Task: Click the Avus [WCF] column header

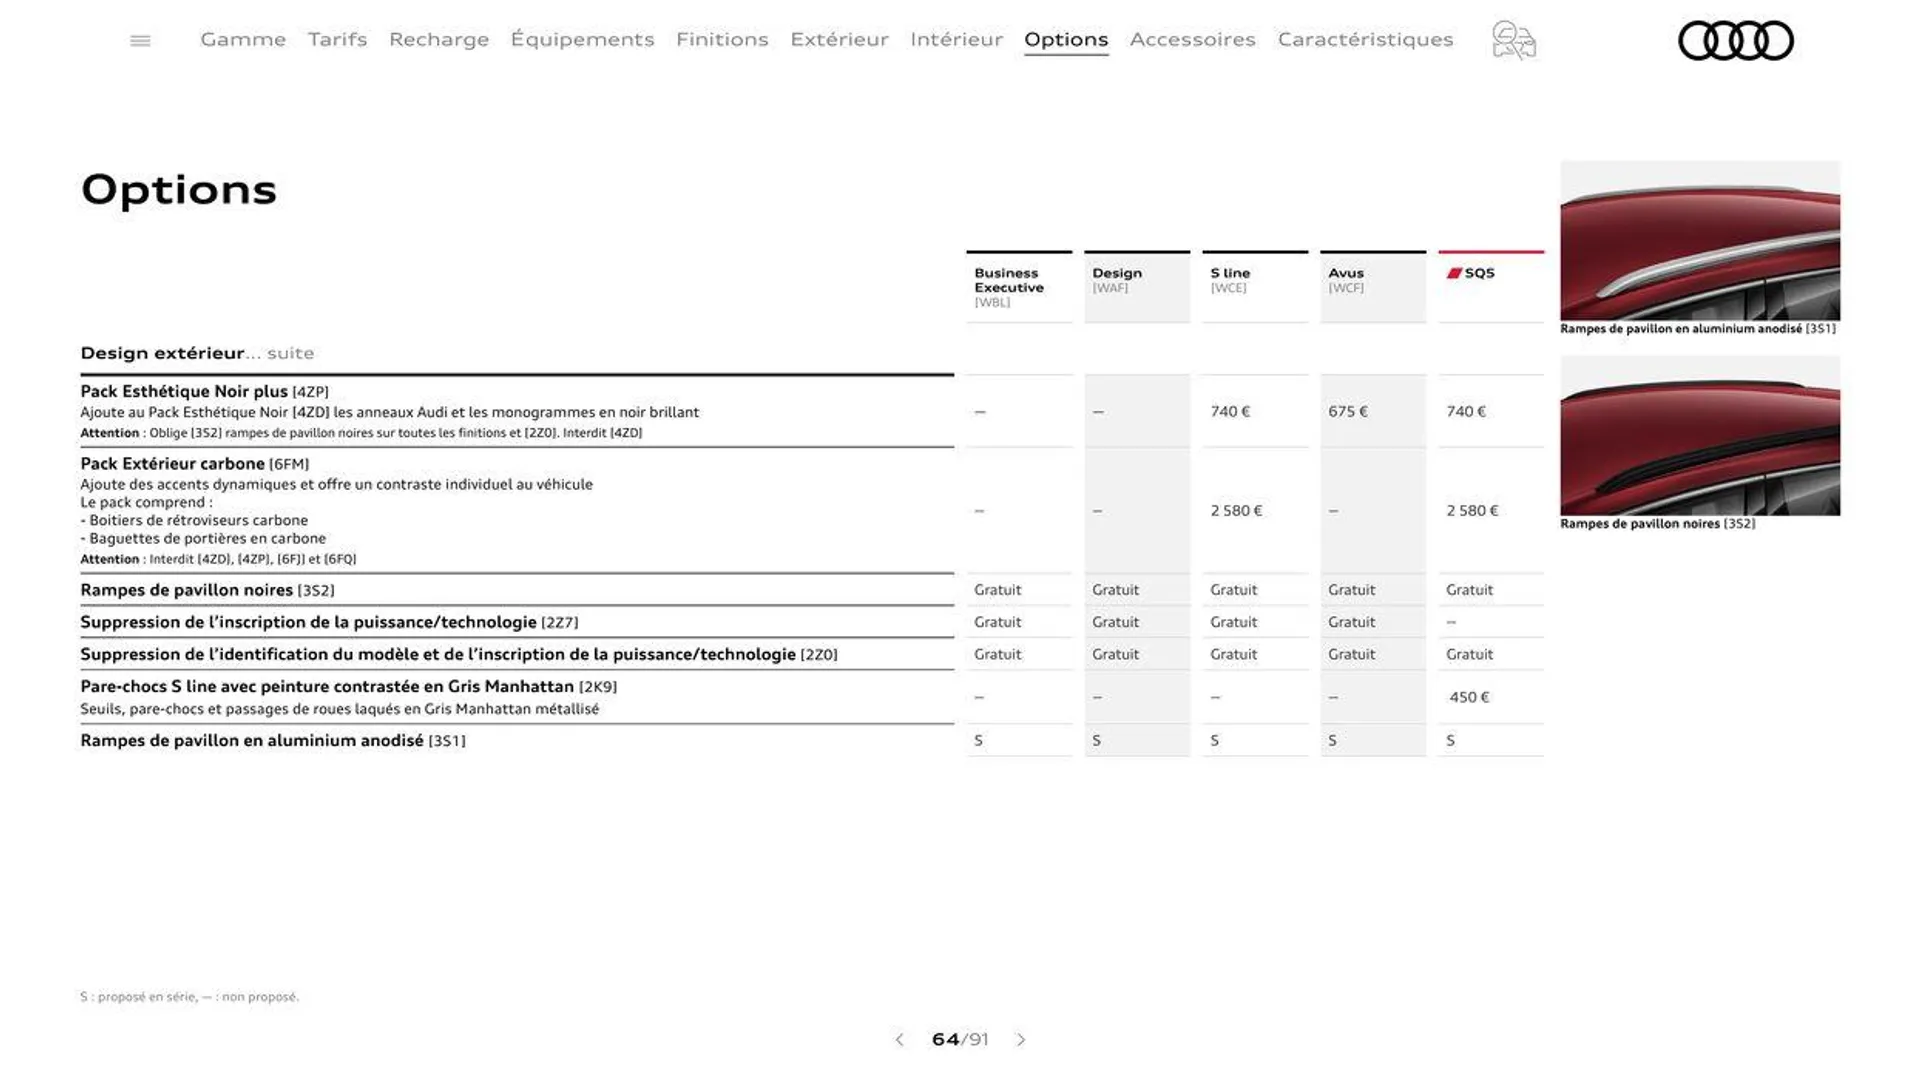Action: tap(1373, 287)
